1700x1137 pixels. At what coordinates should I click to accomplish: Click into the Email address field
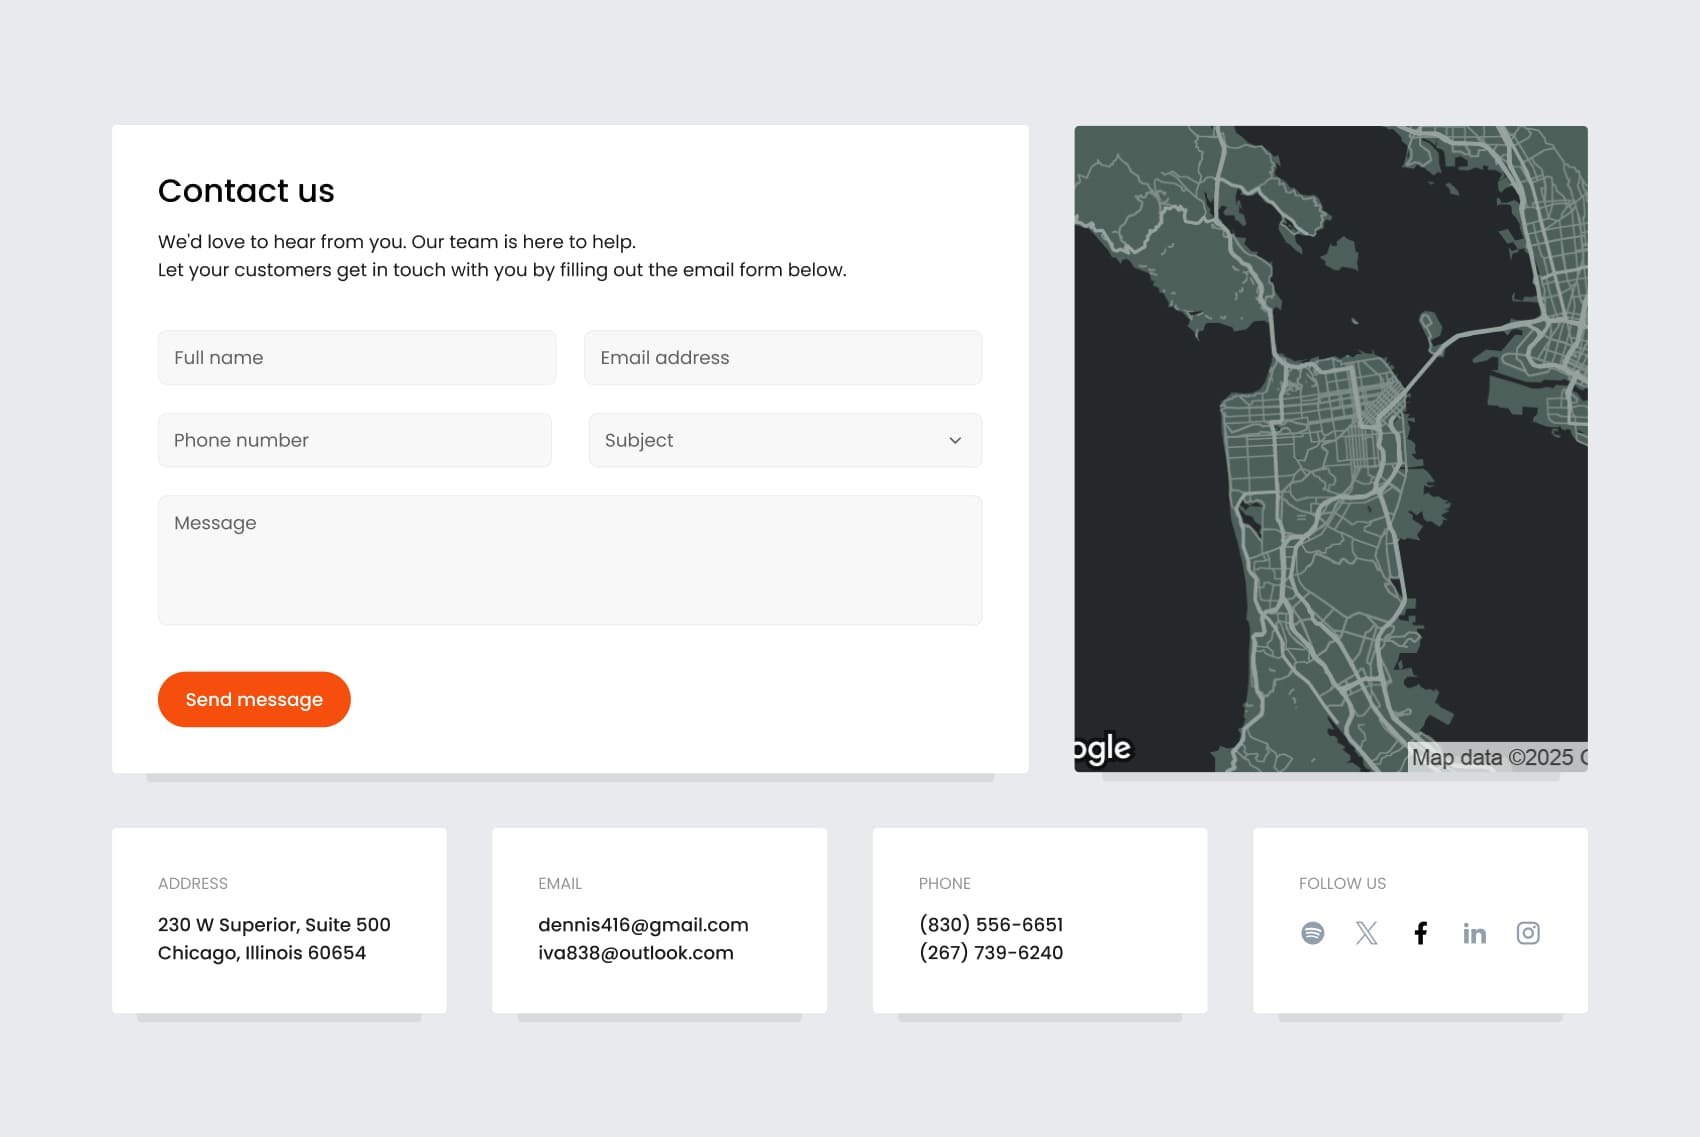pos(782,358)
